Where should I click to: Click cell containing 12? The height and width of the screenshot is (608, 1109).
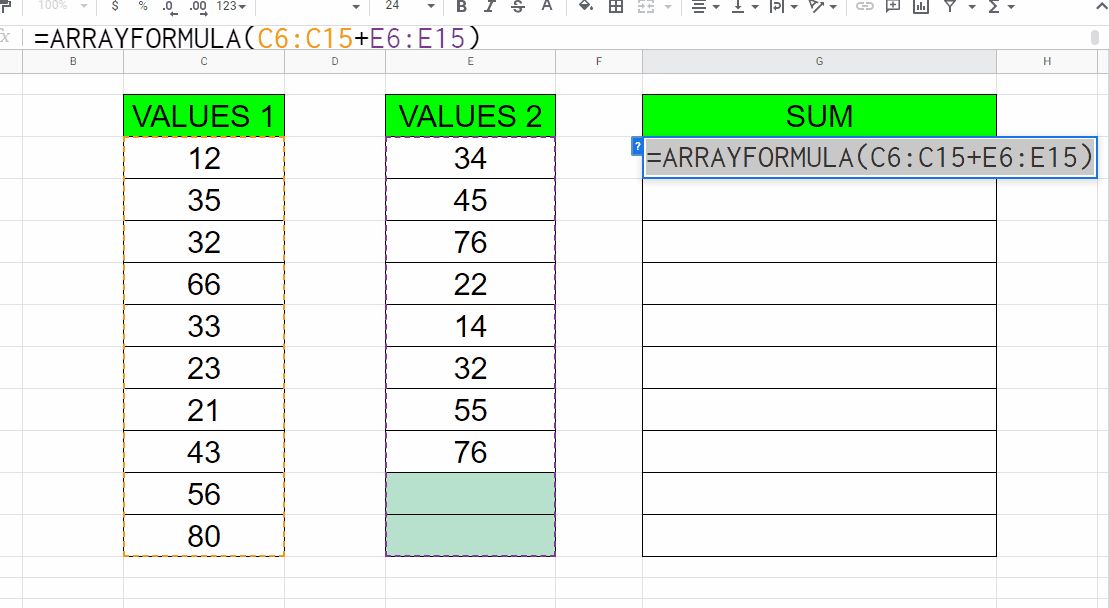(x=204, y=158)
